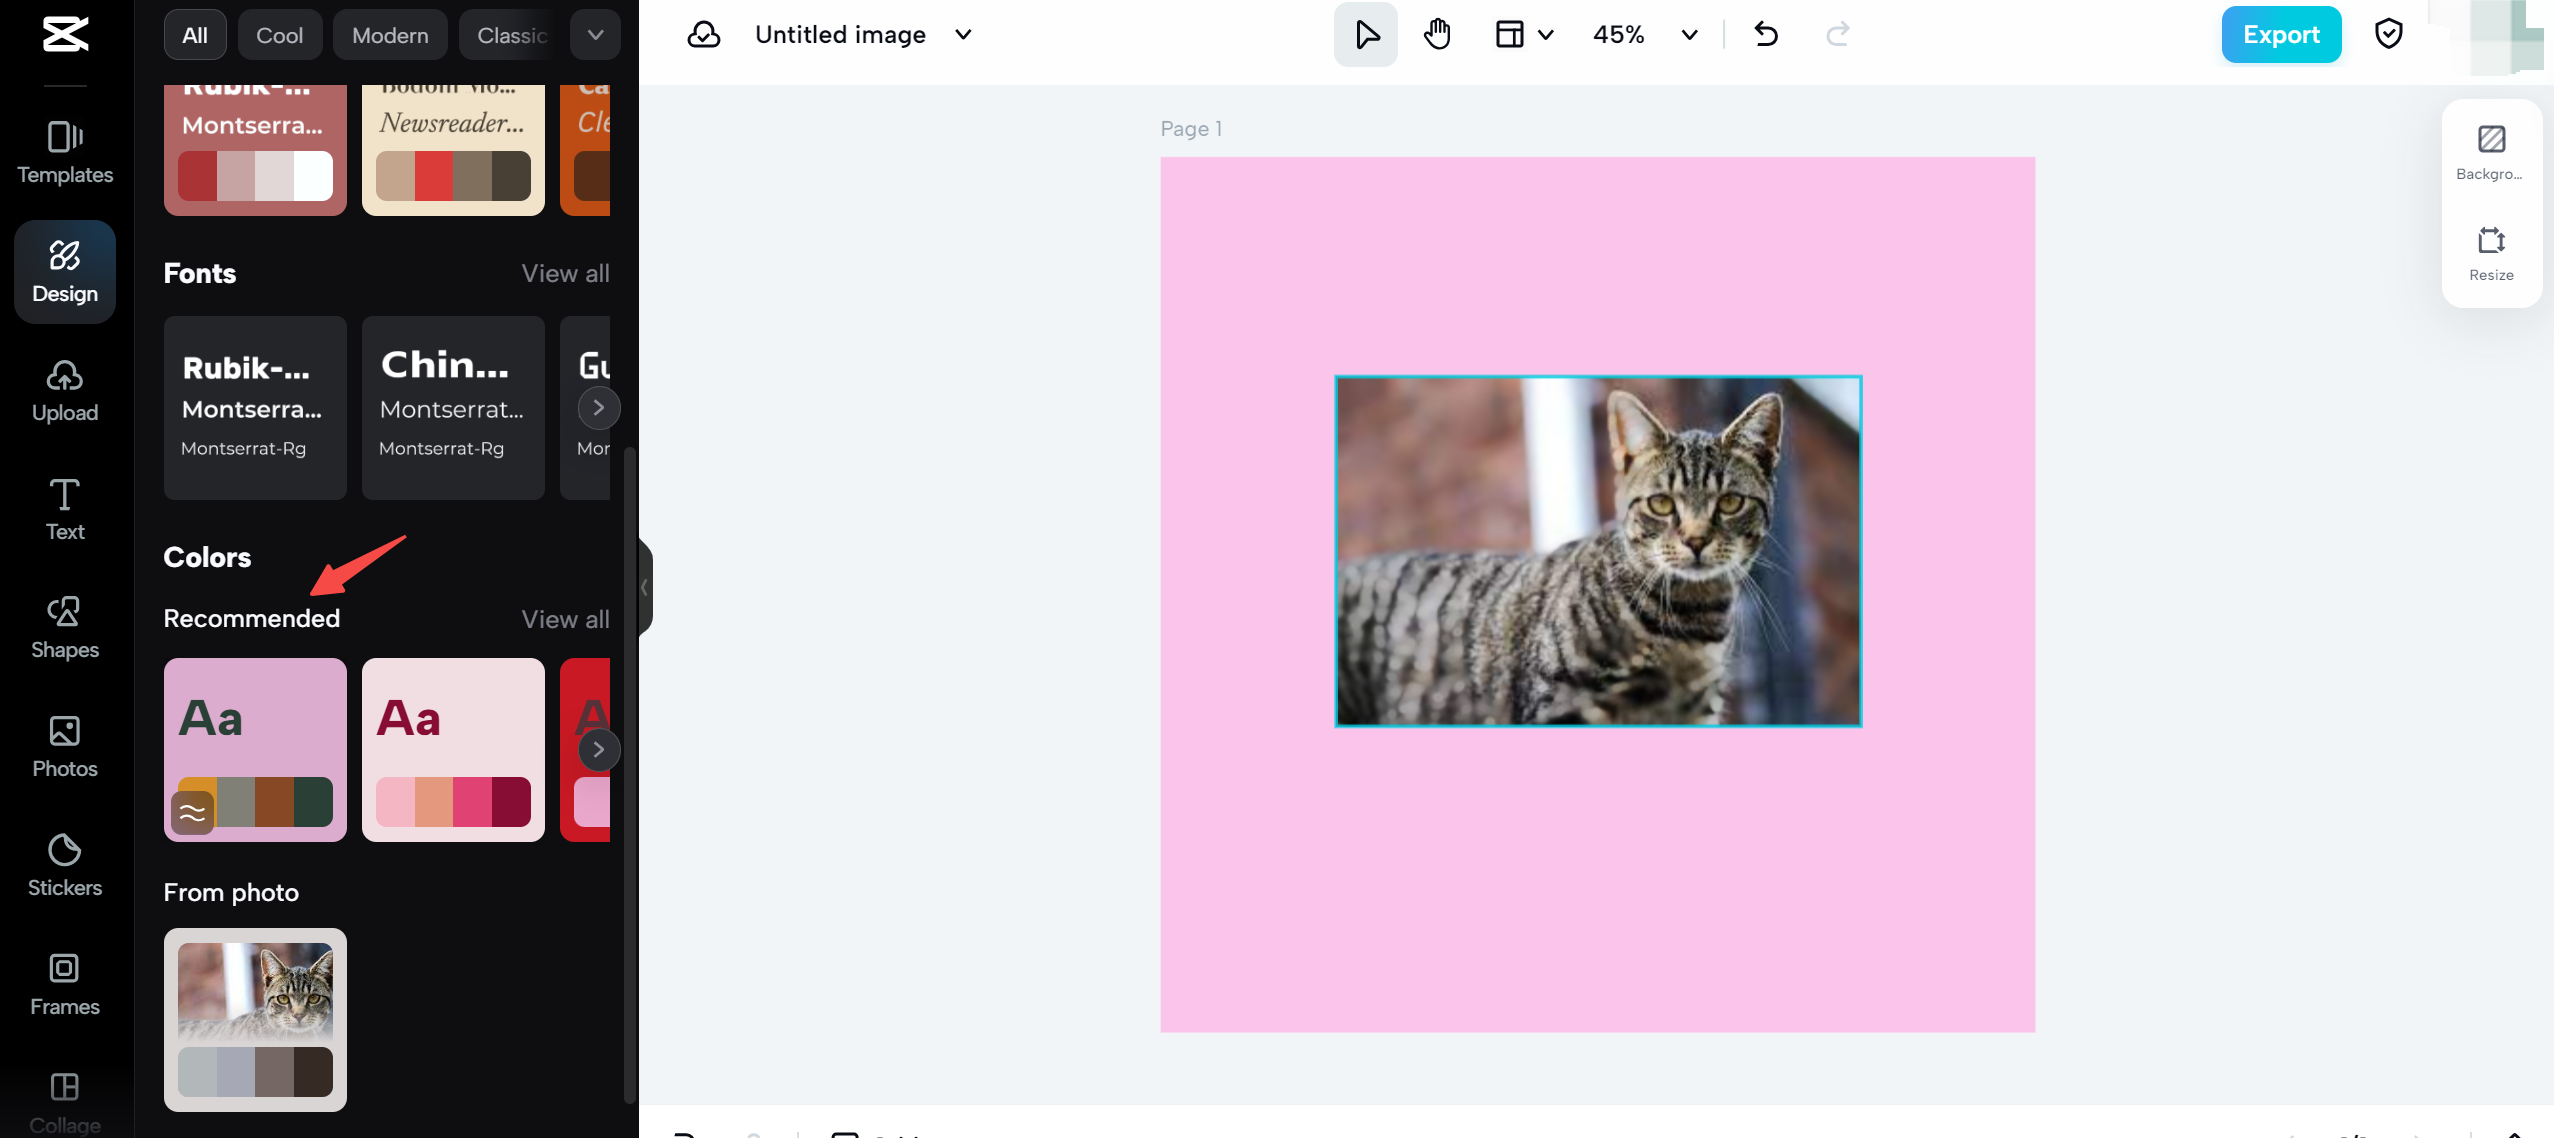Open the Untitled image name dropdown
This screenshot has height=1138, width=2554.
coord(962,34)
